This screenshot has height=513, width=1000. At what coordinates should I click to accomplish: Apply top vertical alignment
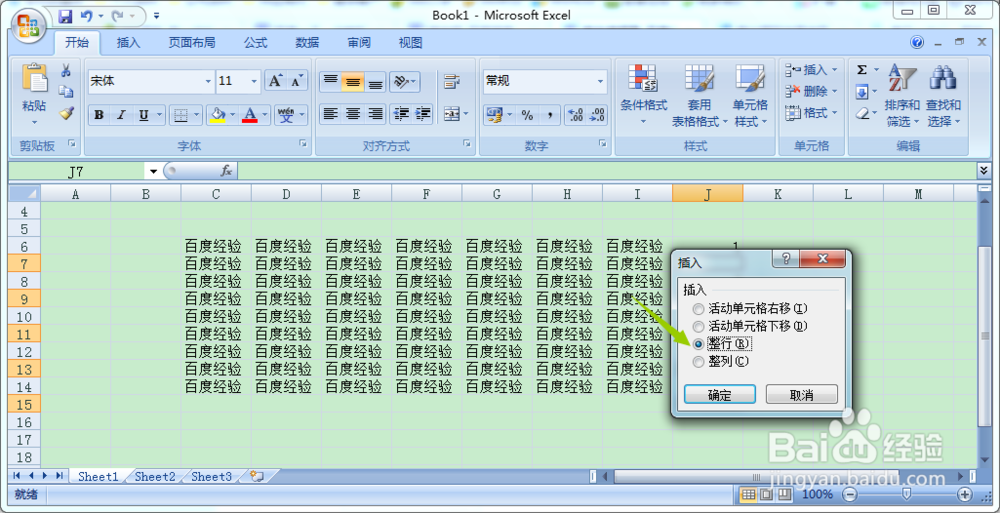[330, 81]
